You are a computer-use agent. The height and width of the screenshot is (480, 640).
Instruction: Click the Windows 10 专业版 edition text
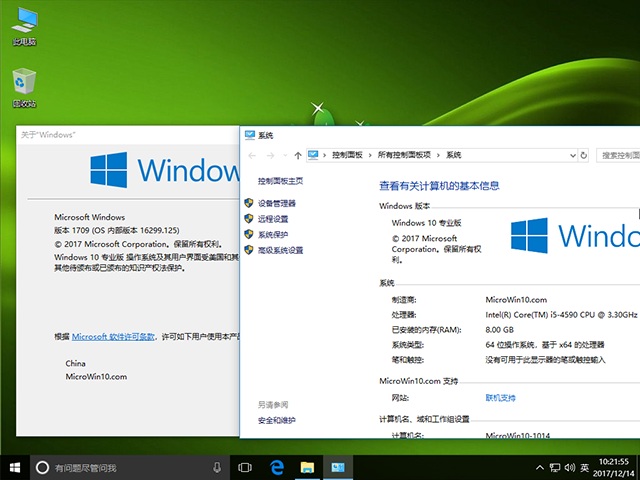[x=426, y=223]
